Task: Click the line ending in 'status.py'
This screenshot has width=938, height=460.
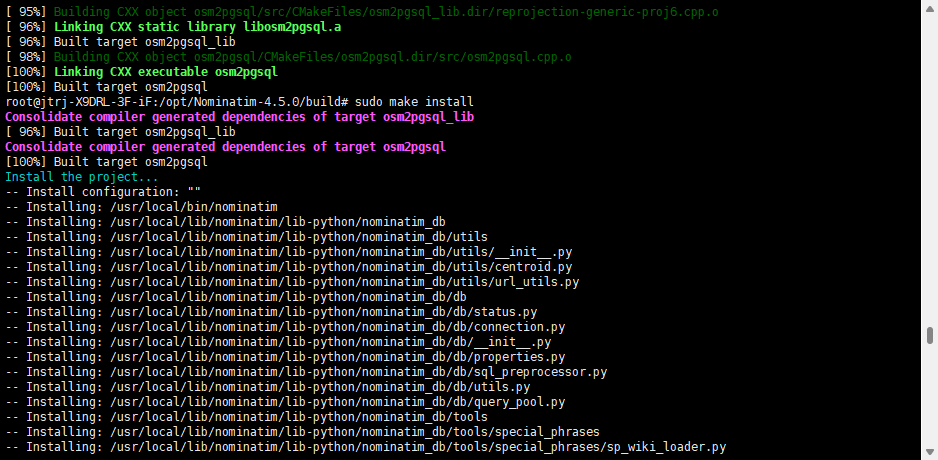Action: (x=272, y=312)
